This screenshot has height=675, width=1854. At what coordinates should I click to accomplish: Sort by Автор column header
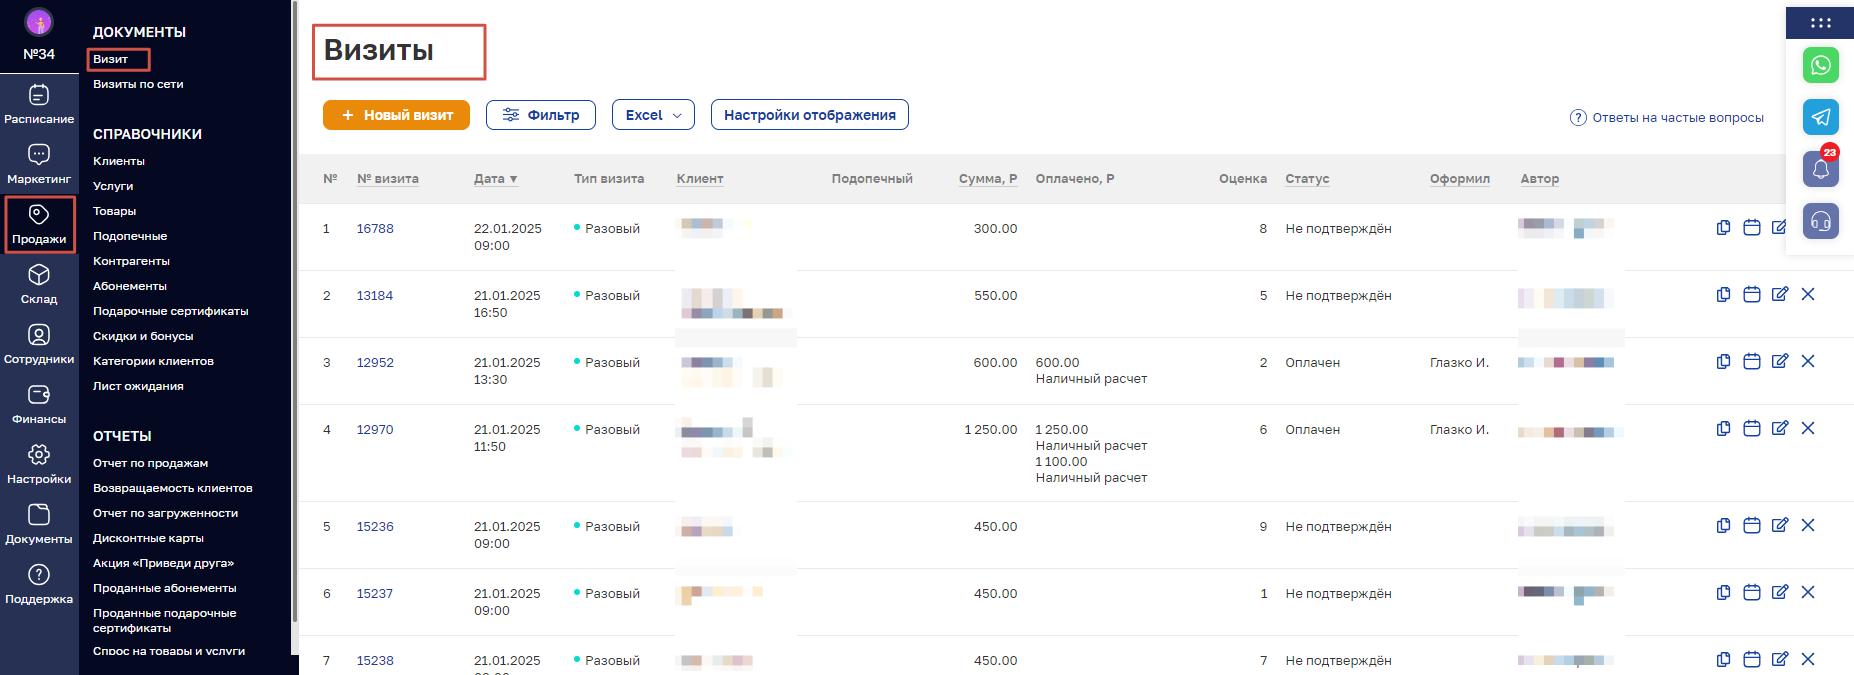point(1540,179)
